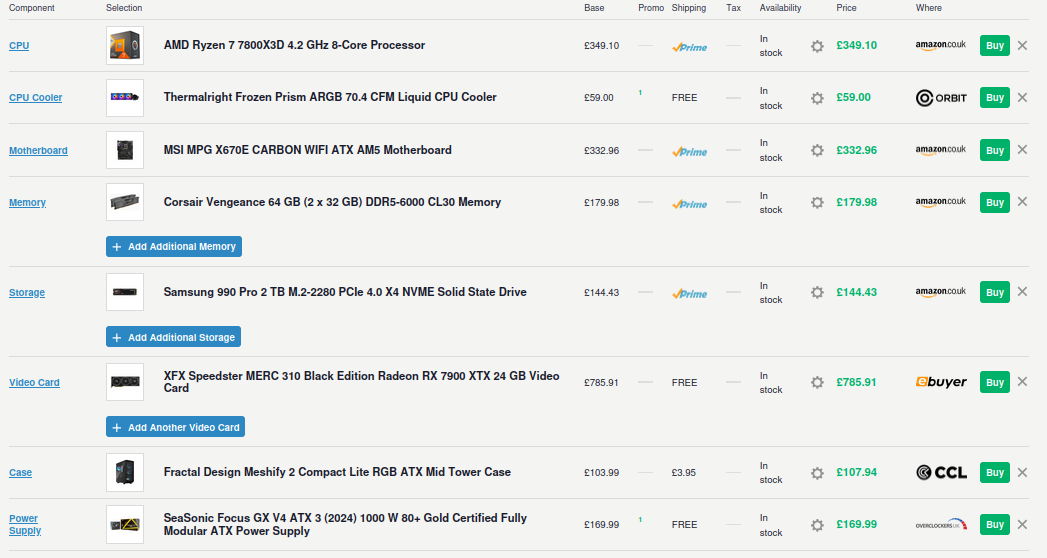Open price settings gear for CPU row

(x=817, y=46)
